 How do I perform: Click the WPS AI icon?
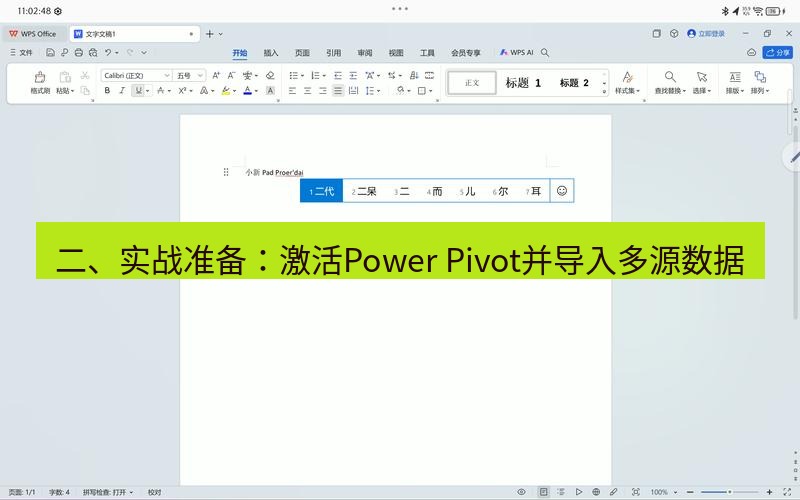(516, 52)
